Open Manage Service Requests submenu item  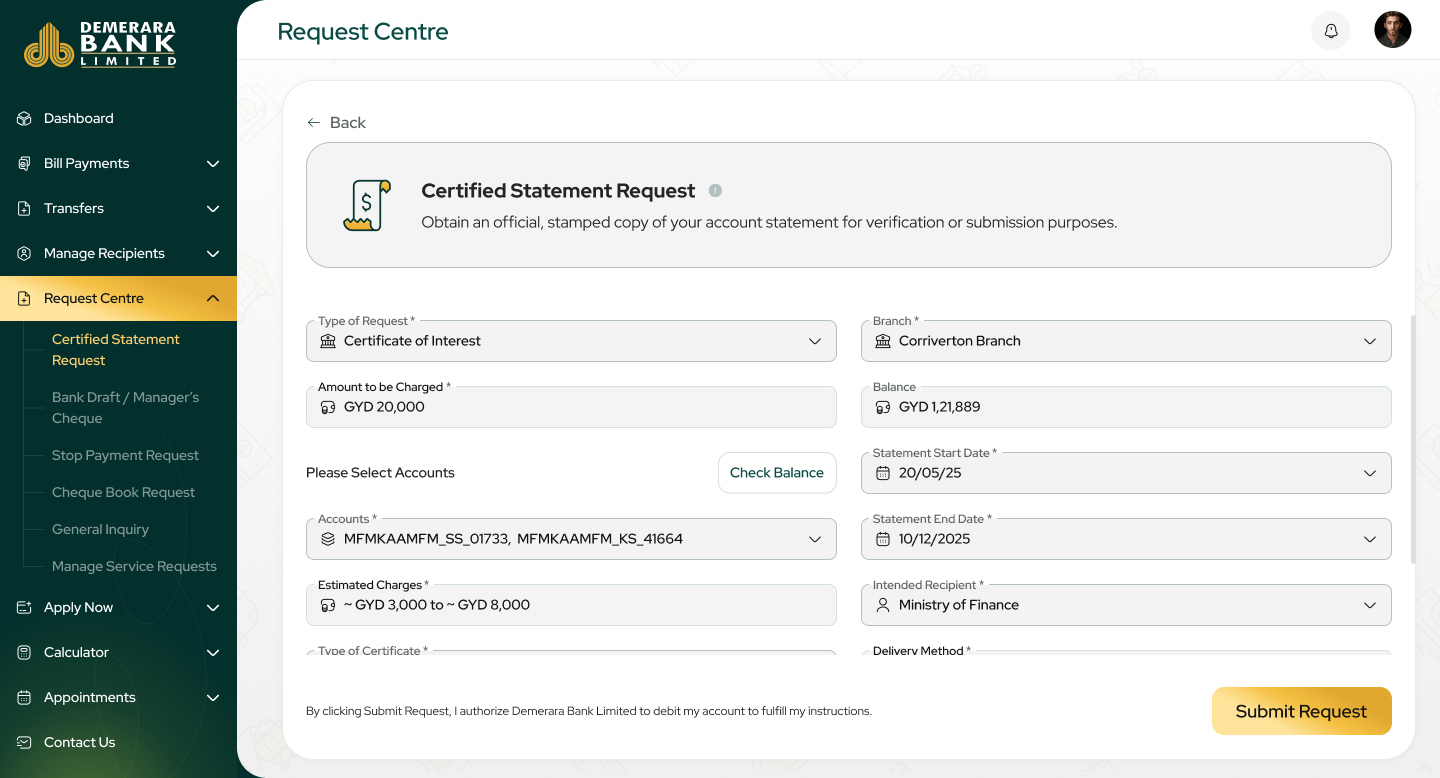[x=134, y=566]
